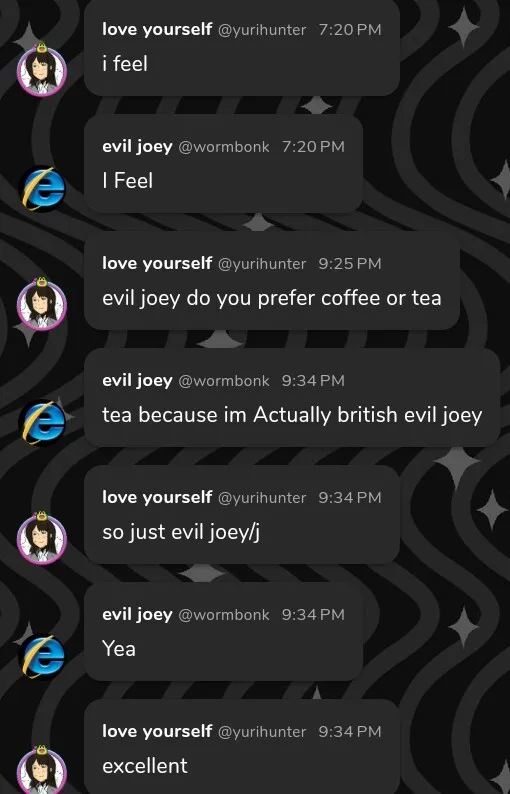Click Internet Explorer avatar beside british tea reply
510x794 pixels.
tap(43, 422)
